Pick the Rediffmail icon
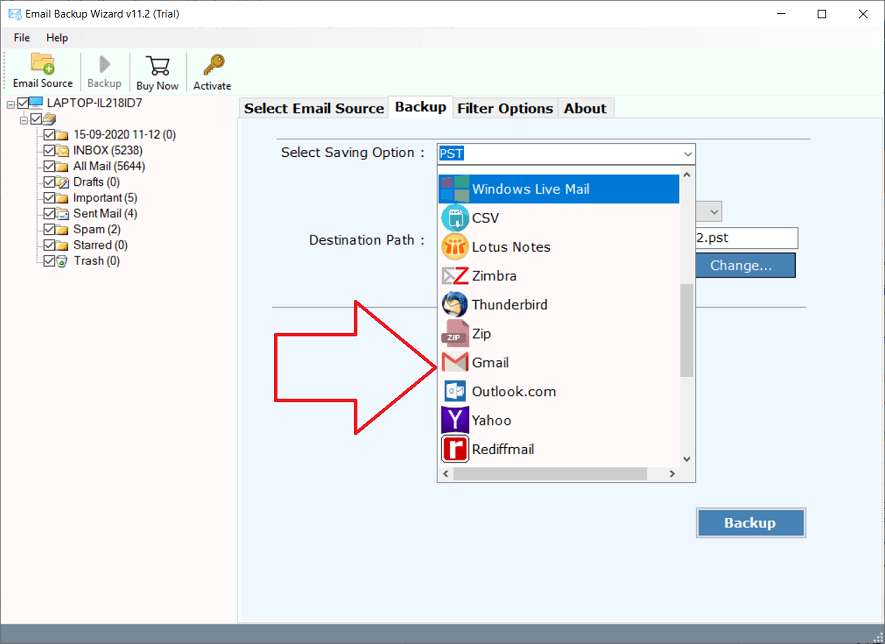This screenshot has height=644, width=885. click(x=454, y=449)
